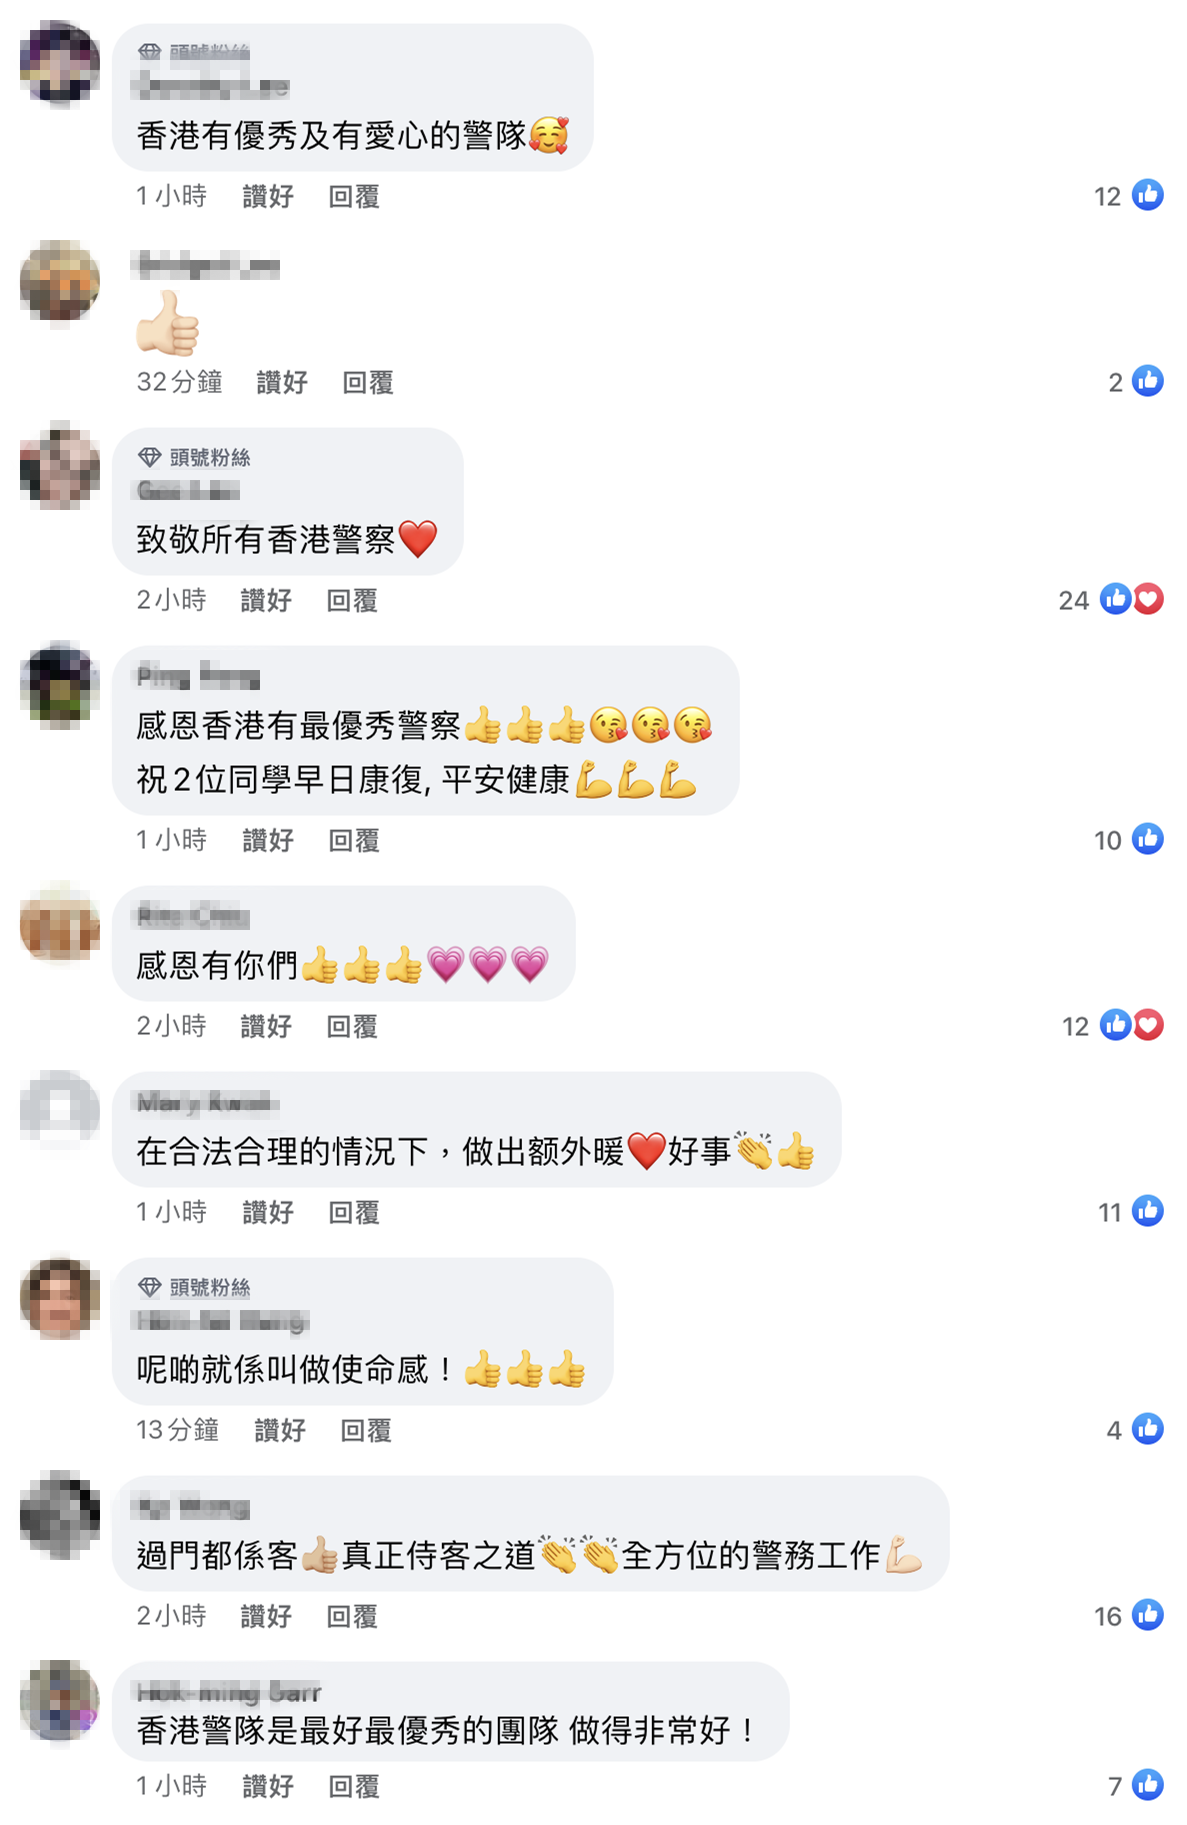The height and width of the screenshot is (1825, 1187).
Task: Open the avatar of the thumbs-up sticker commenter
Action: pos(60,281)
